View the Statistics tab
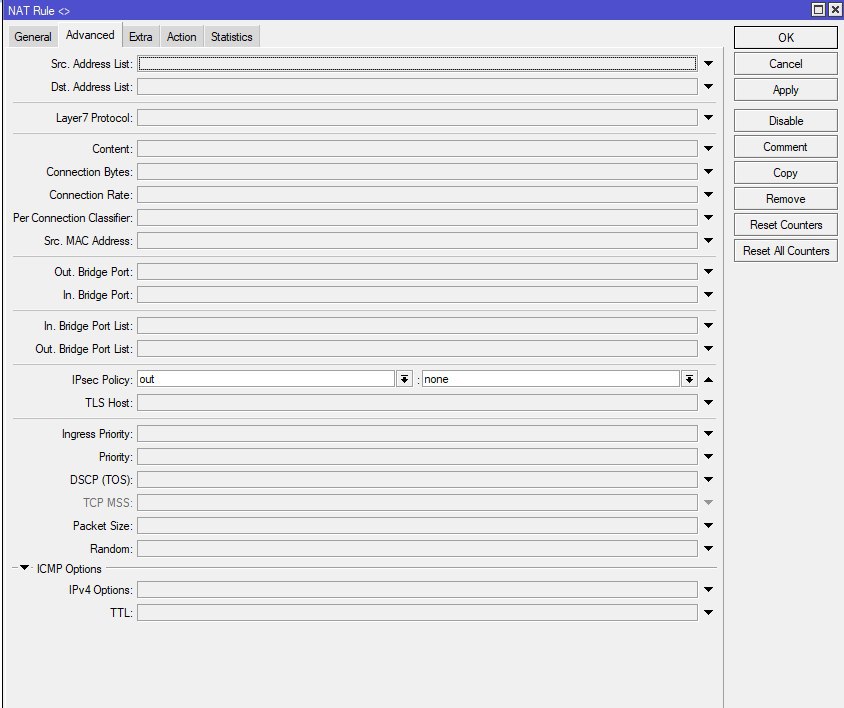844x708 pixels. click(x=231, y=37)
